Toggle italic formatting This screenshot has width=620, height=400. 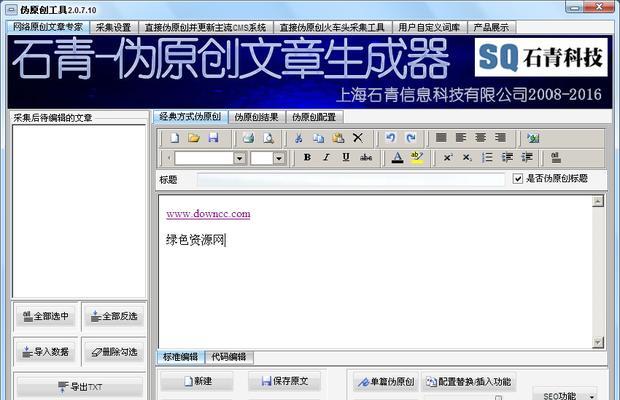pyautogui.click(x=326, y=157)
